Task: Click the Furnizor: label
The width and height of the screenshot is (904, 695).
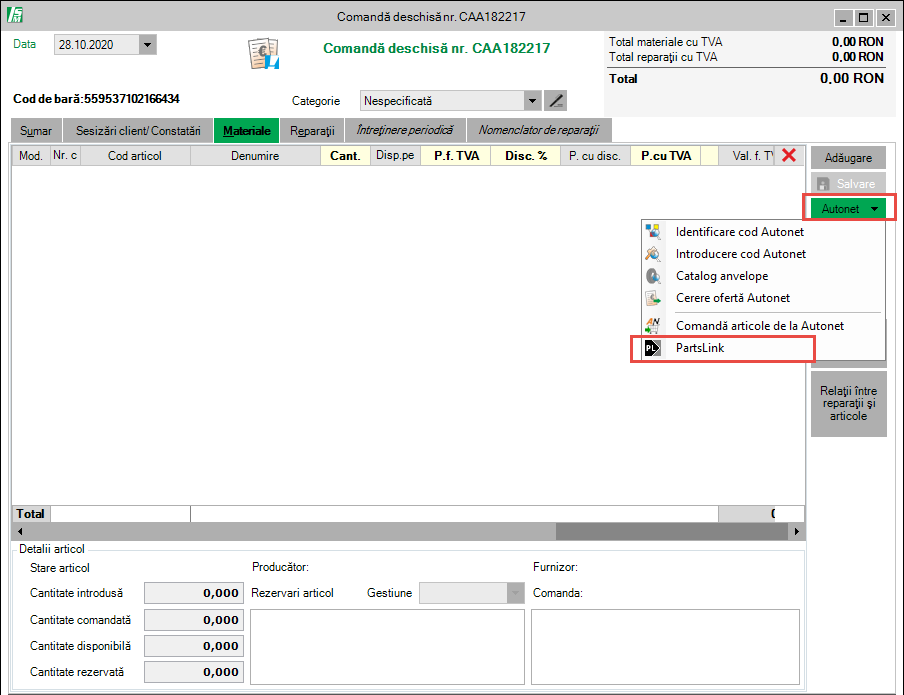Action: 555,567
